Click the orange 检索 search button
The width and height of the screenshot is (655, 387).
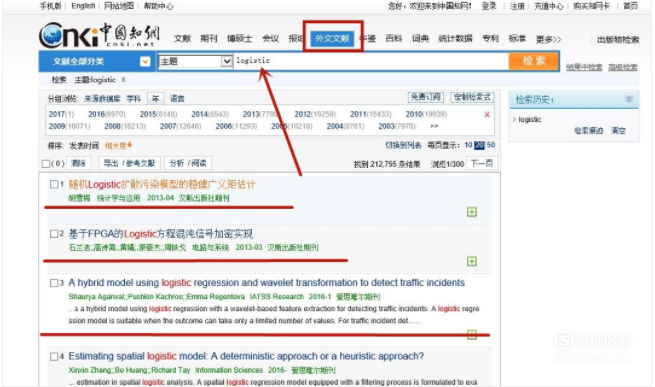[x=534, y=61]
